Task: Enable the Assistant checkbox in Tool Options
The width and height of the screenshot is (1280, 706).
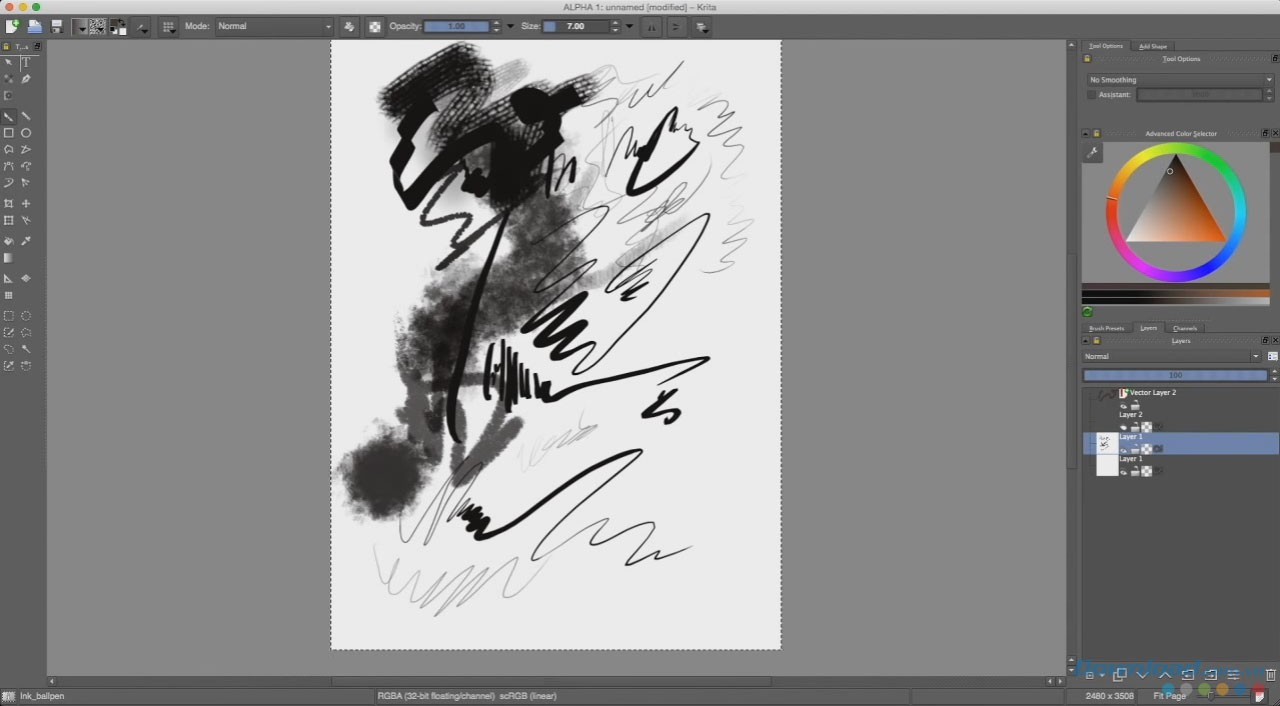Action: 1091,95
